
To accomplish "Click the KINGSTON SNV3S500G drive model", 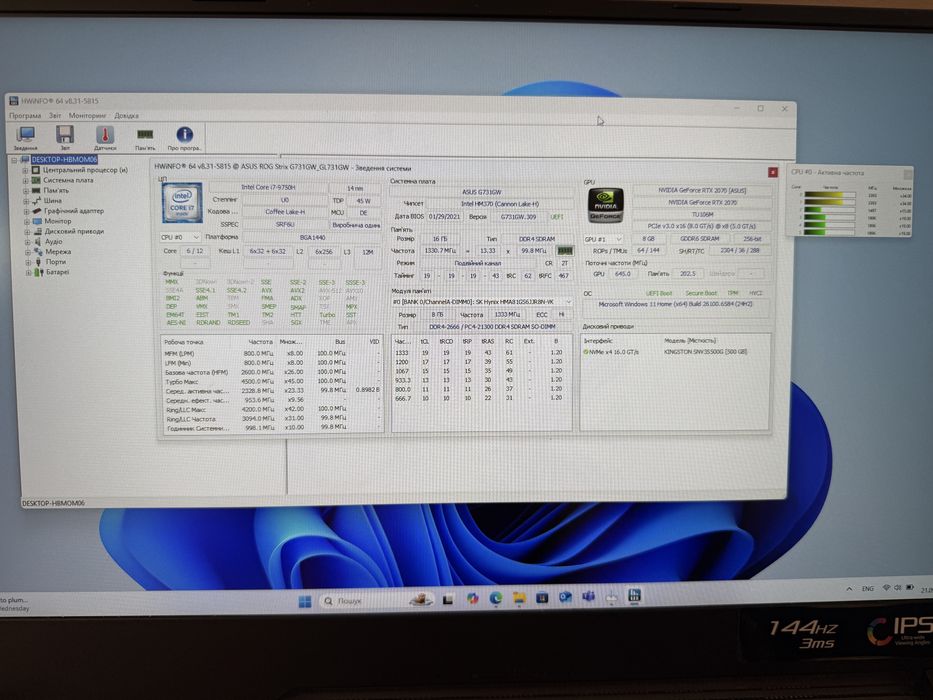I will [x=705, y=352].
